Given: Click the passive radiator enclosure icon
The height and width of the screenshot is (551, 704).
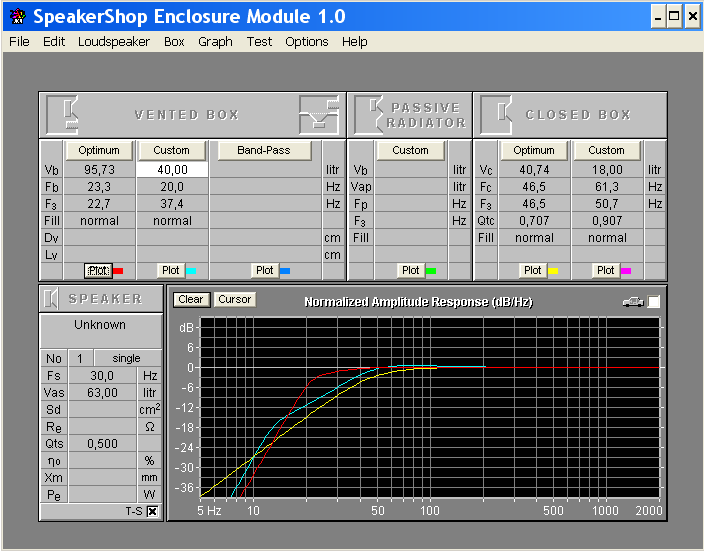Looking at the screenshot, I should (368, 115).
